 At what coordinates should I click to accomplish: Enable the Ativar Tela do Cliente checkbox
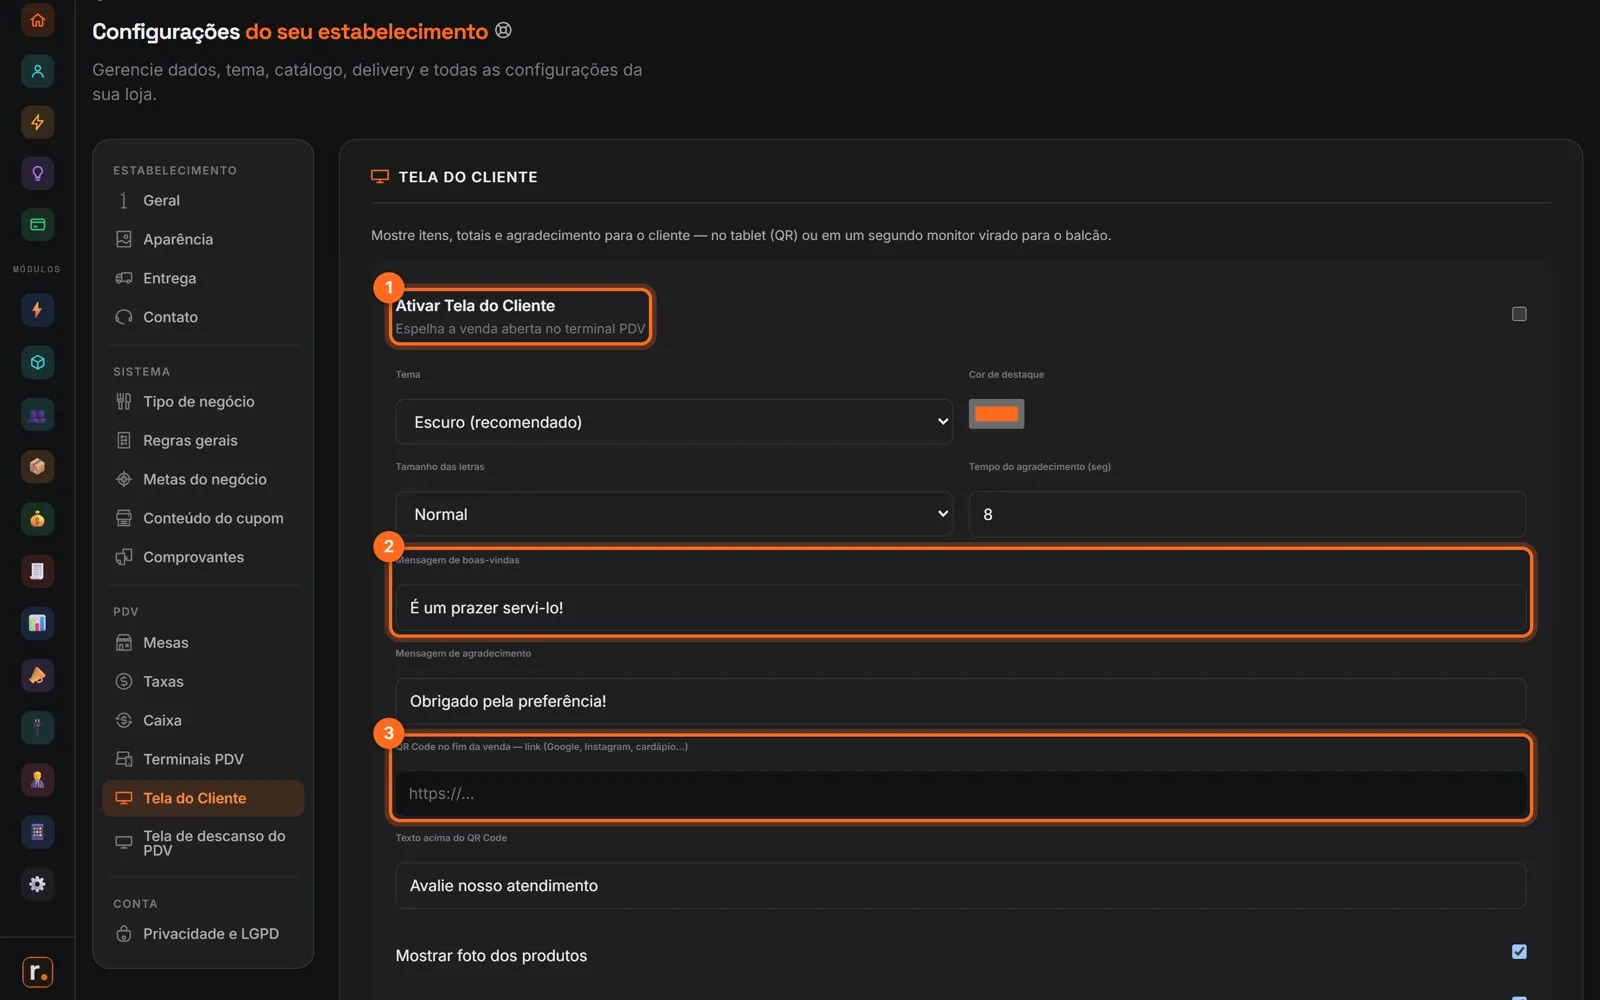[x=1519, y=314]
